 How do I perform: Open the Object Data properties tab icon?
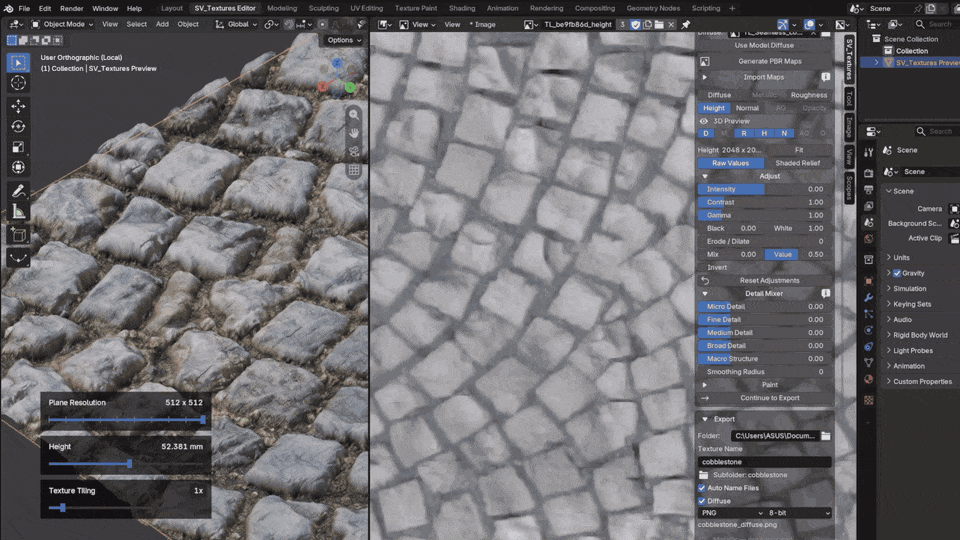[x=868, y=362]
